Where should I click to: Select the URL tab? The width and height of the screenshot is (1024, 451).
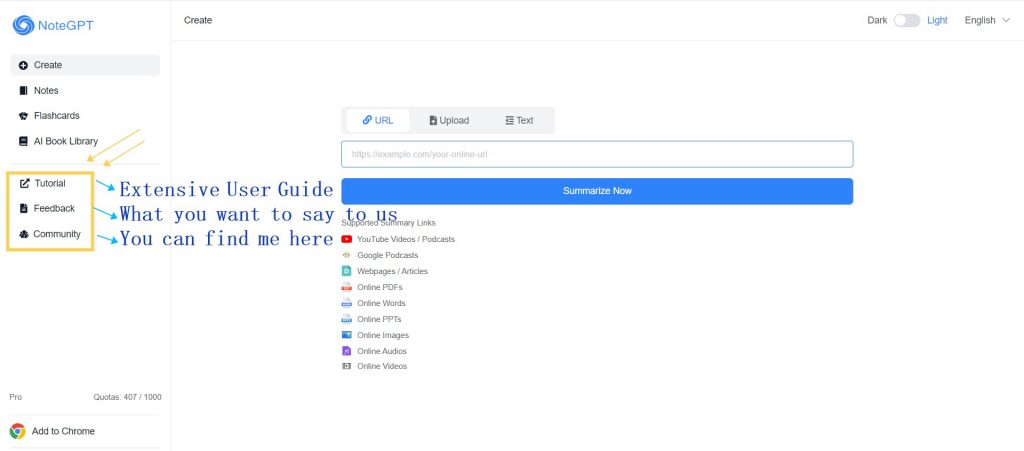click(378, 120)
